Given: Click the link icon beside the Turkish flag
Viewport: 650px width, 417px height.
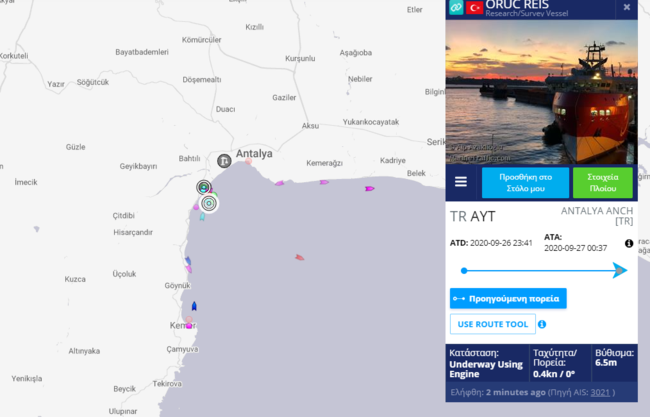Looking at the screenshot, I should pos(456,7).
